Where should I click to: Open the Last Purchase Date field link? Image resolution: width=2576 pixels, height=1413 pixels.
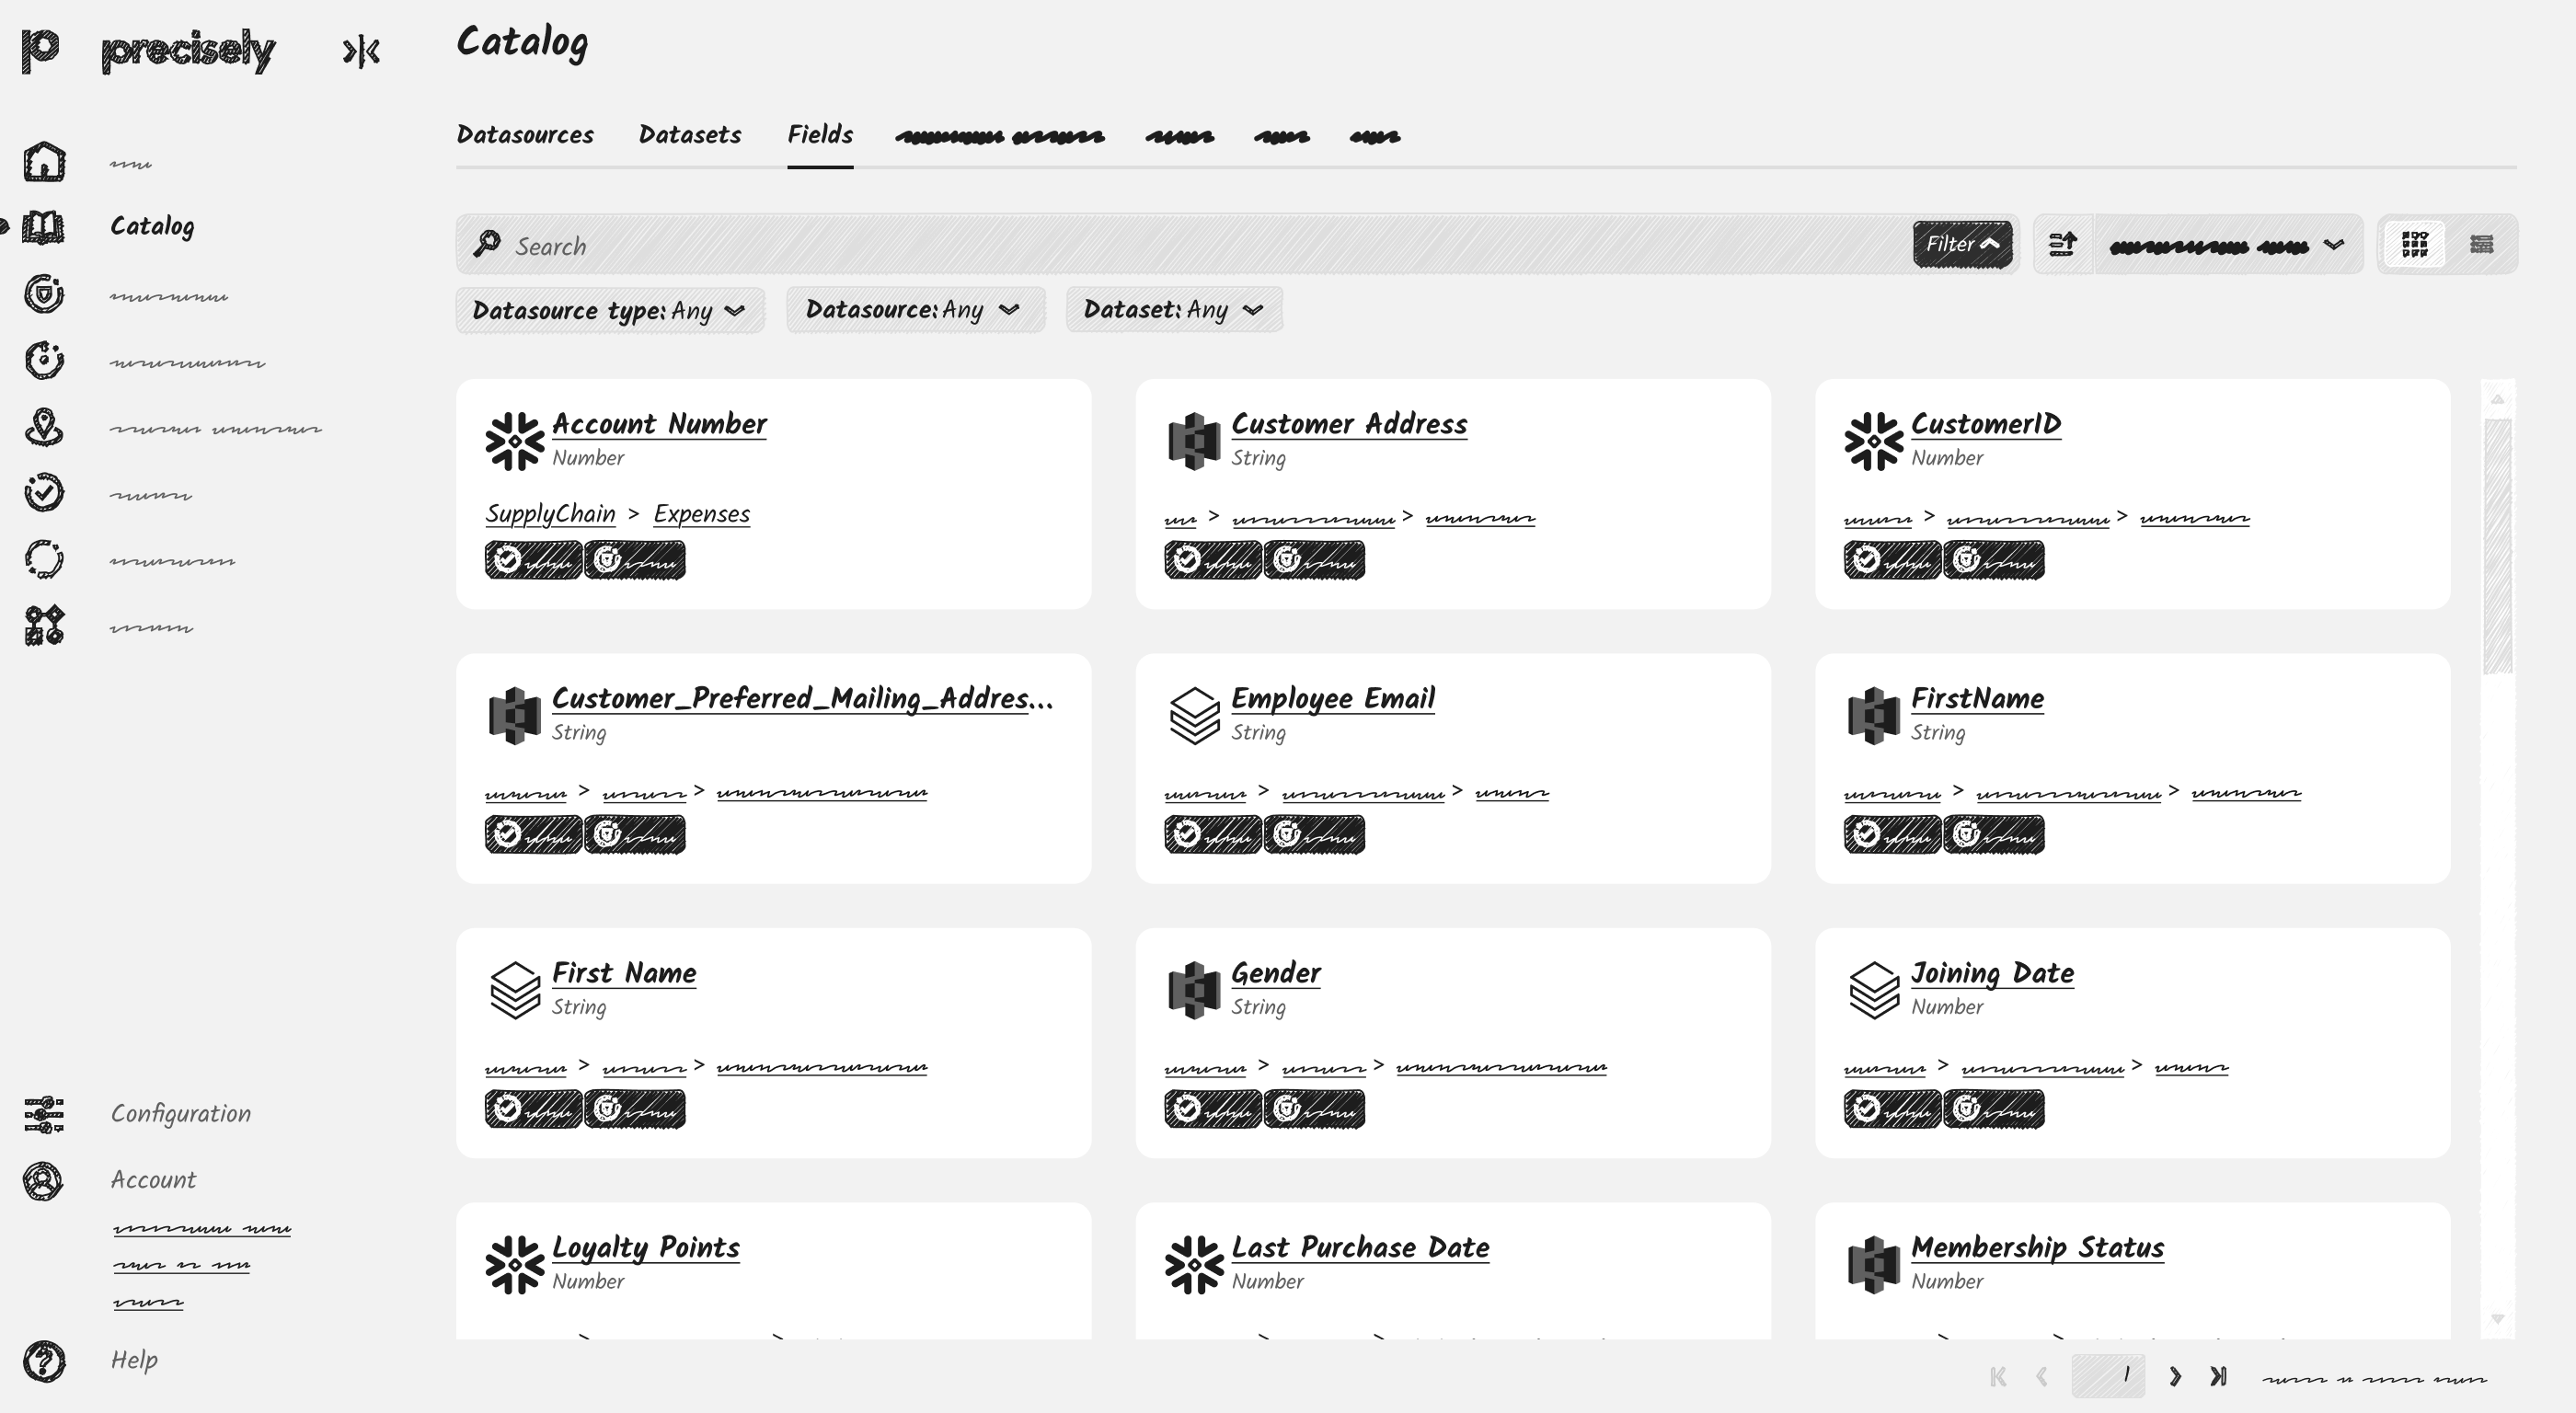tap(1360, 1248)
